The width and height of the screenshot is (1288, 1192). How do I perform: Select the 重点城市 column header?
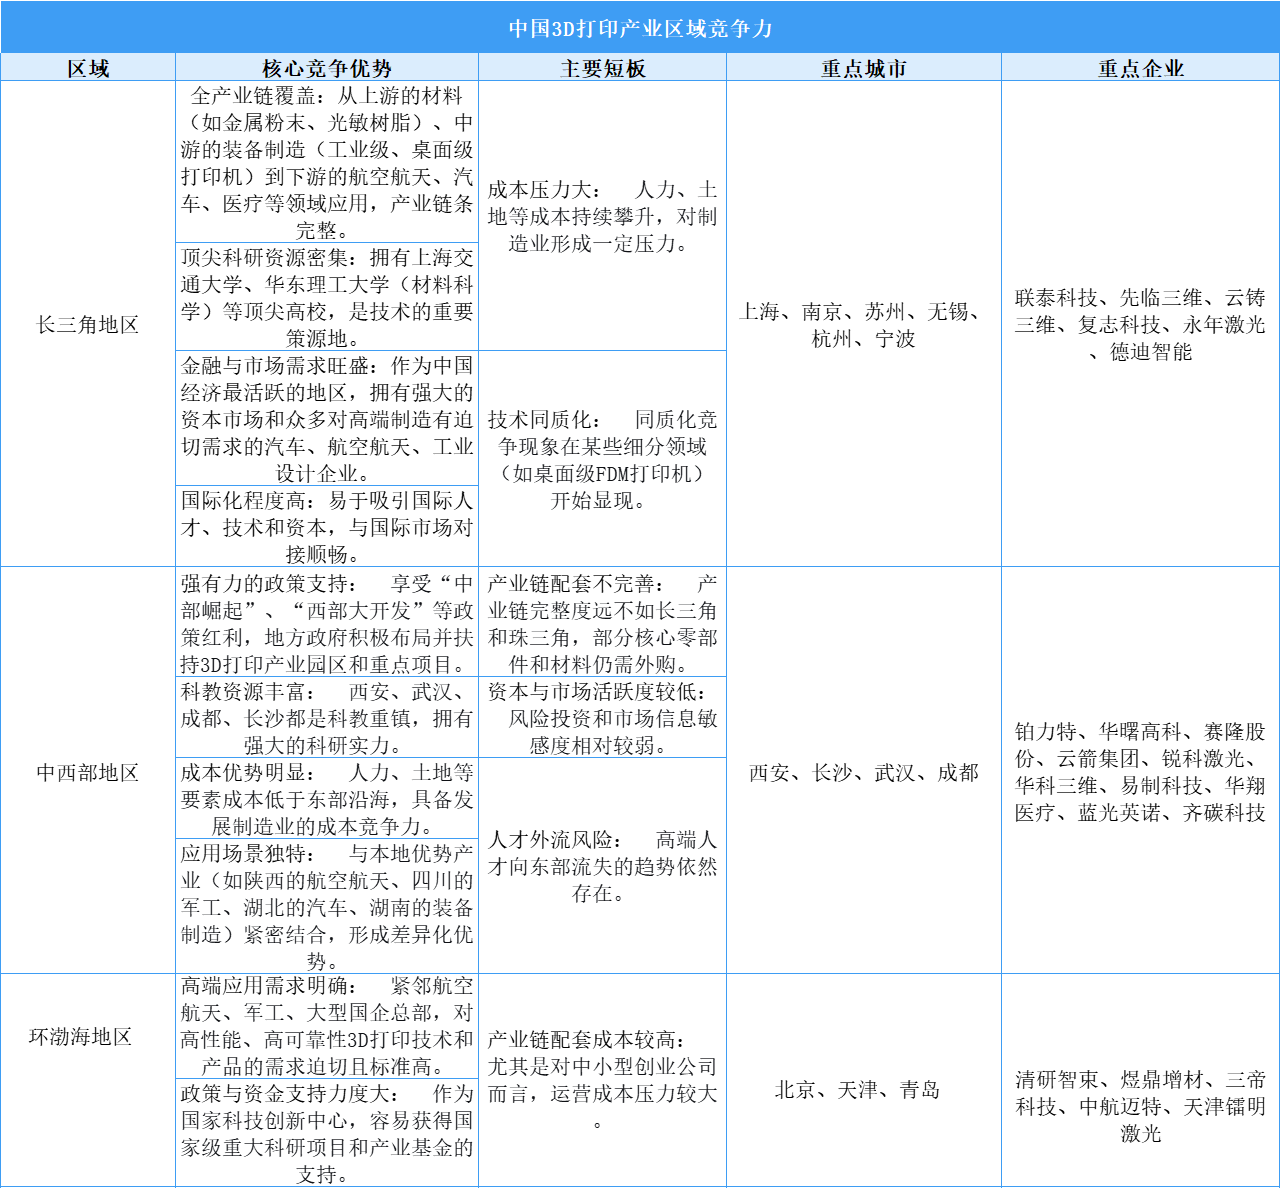coord(863,68)
